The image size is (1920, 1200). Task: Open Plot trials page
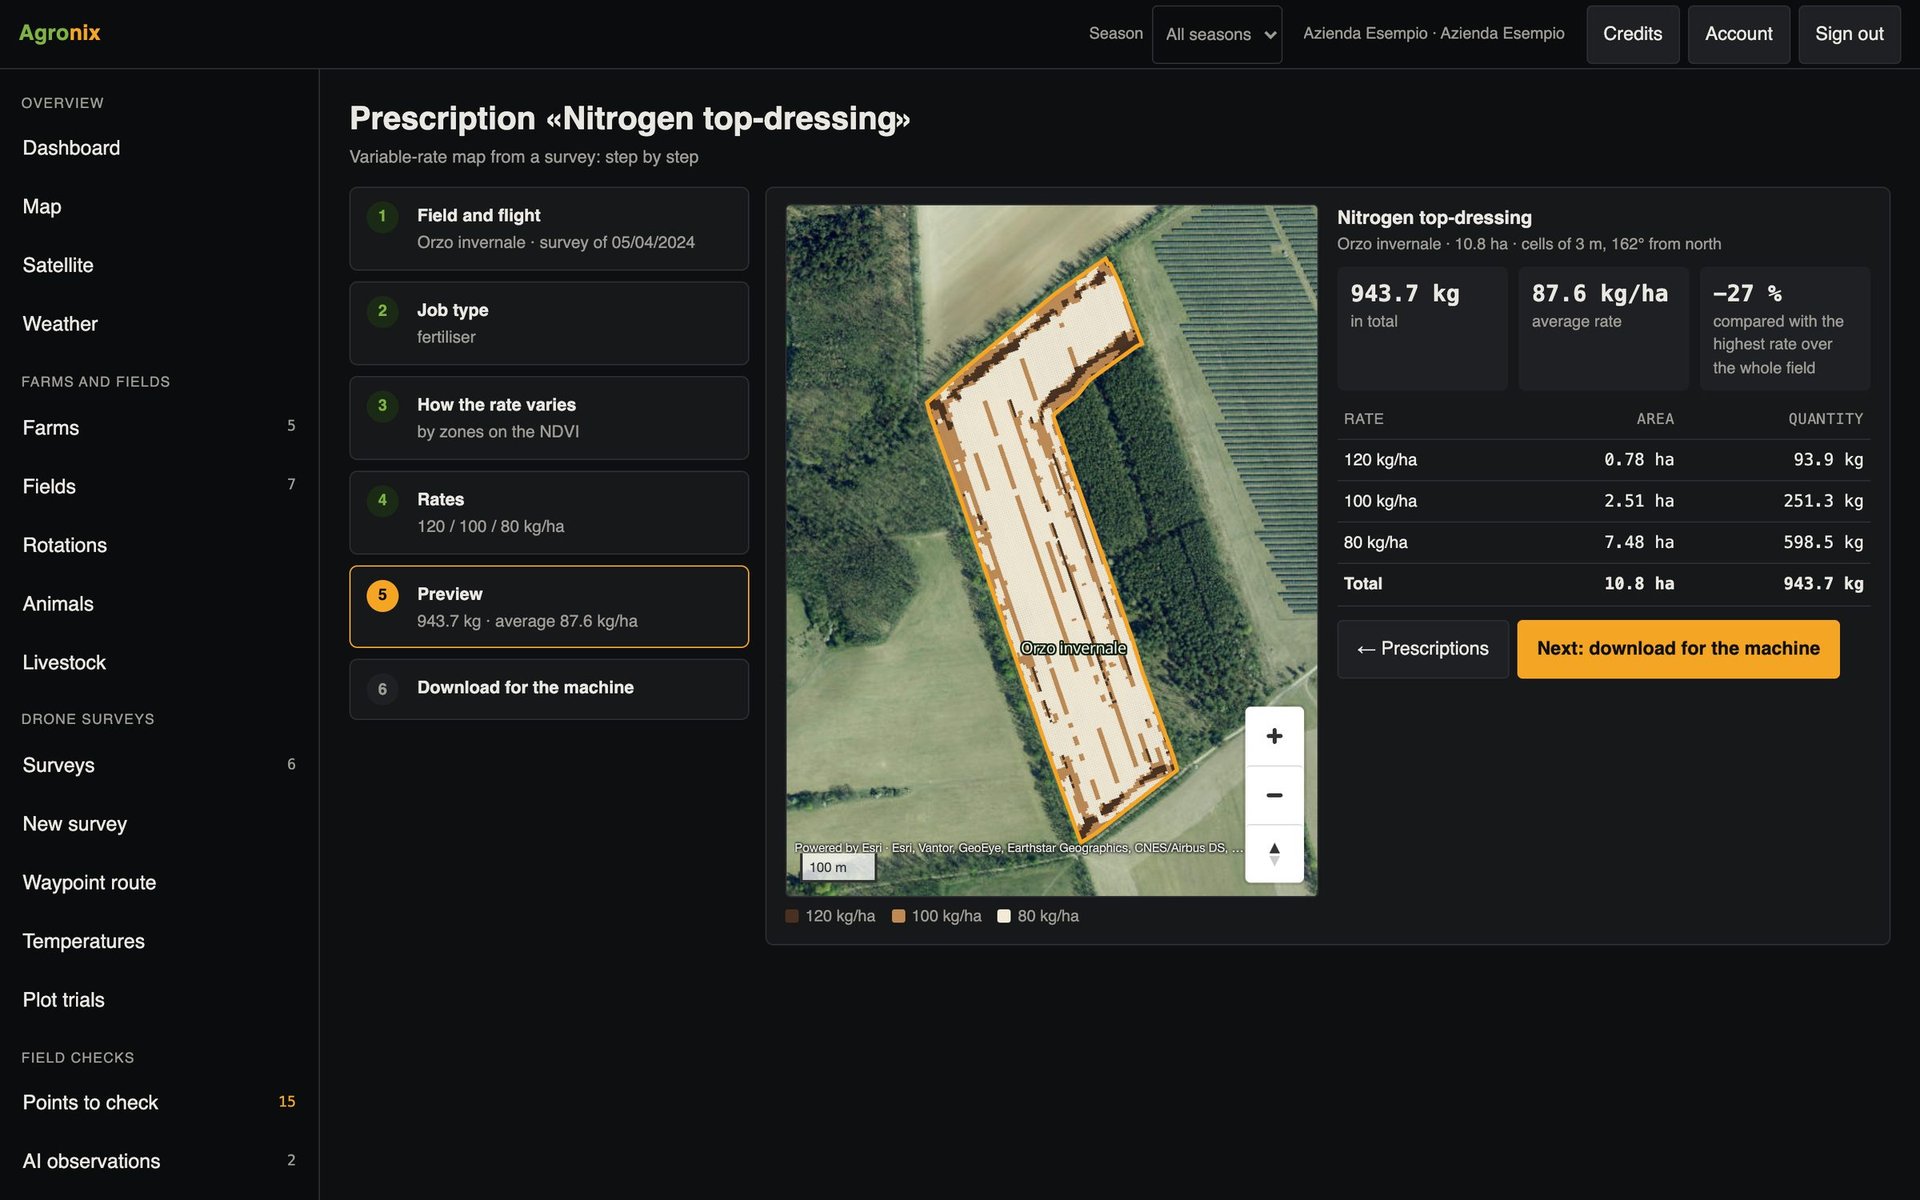tap(159, 1001)
